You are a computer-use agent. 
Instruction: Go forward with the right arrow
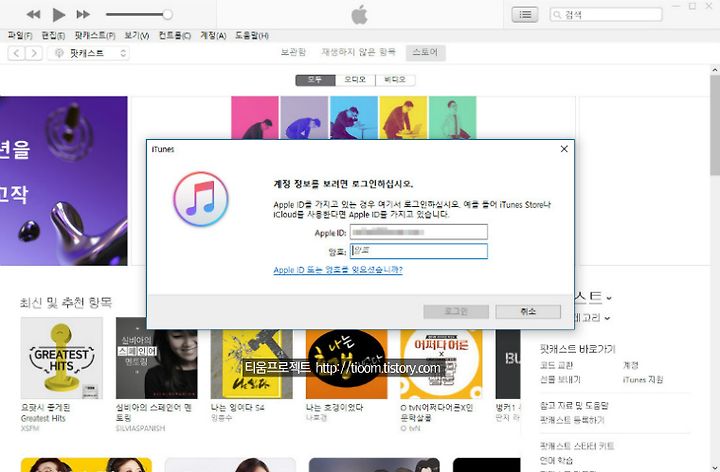point(34,53)
